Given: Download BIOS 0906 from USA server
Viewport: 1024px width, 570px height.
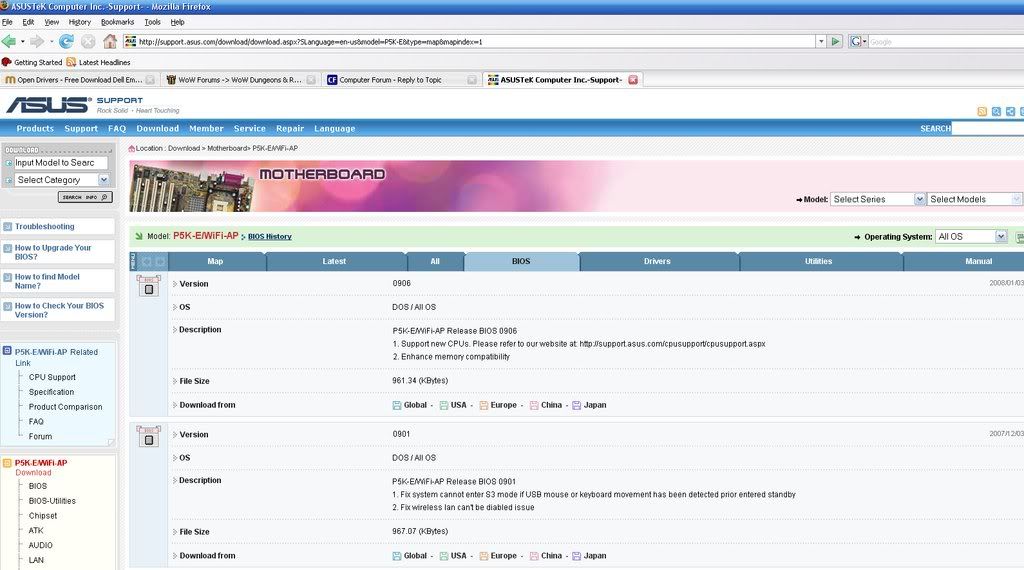Looking at the screenshot, I should pos(453,405).
